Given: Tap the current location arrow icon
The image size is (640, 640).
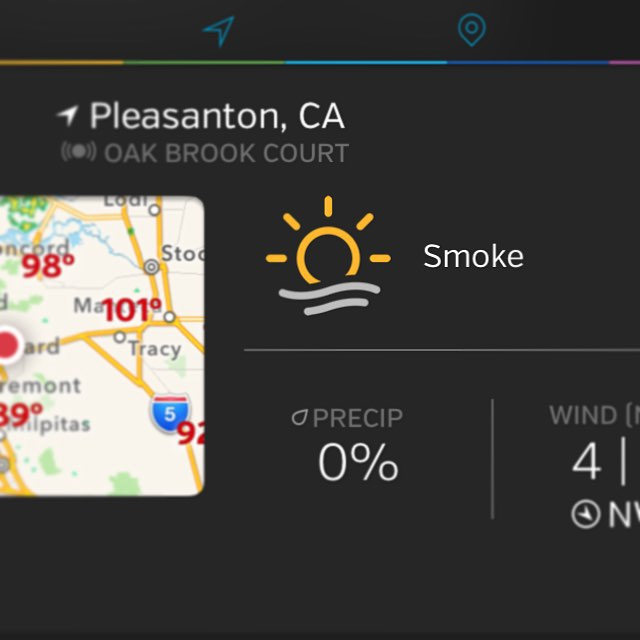Looking at the screenshot, I should click(219, 31).
